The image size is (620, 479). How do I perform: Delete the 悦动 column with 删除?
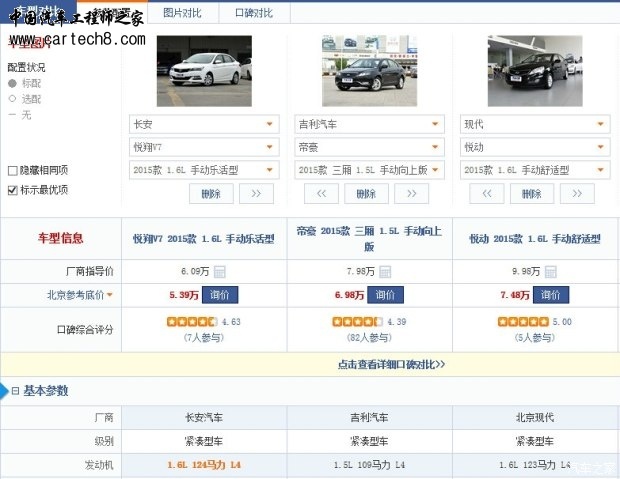coord(532,194)
